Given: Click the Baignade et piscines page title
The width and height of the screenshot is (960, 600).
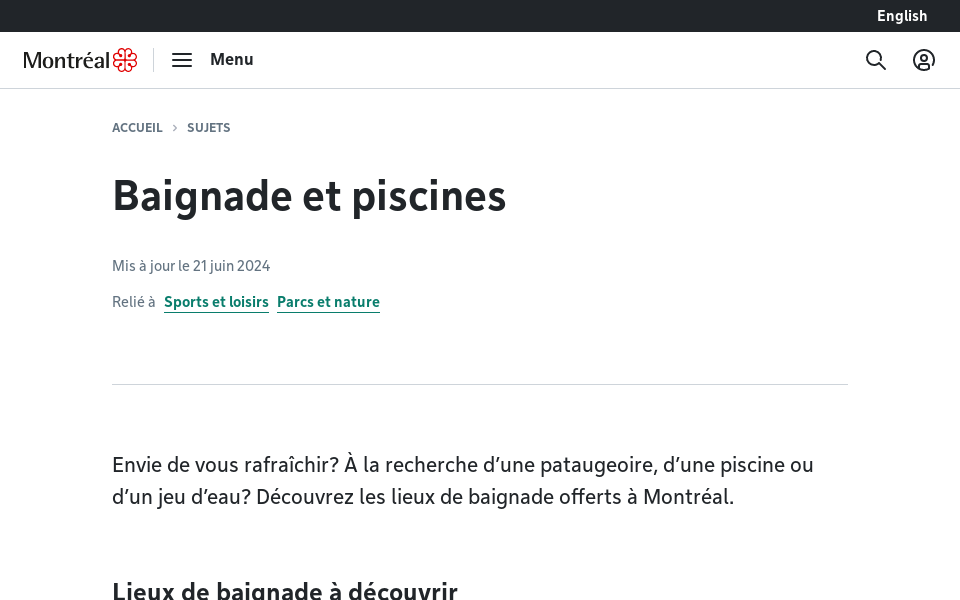Looking at the screenshot, I should [x=309, y=196].
